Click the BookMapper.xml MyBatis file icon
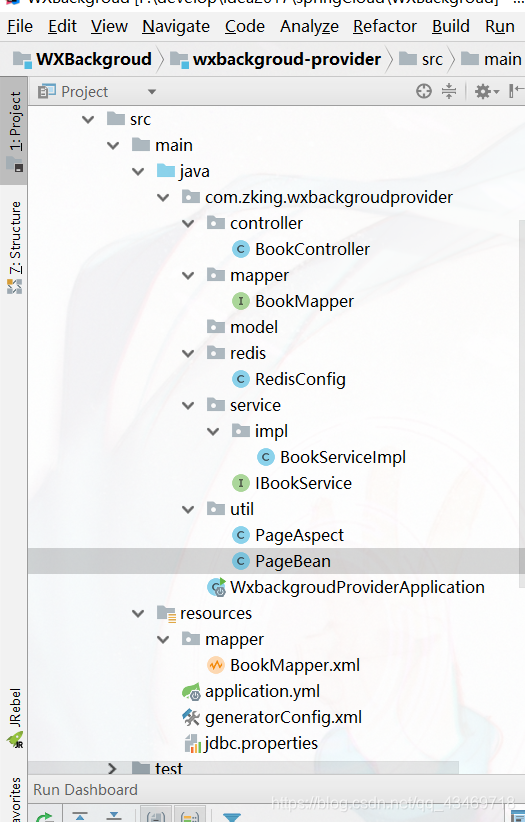The image size is (525, 822). coord(216,665)
